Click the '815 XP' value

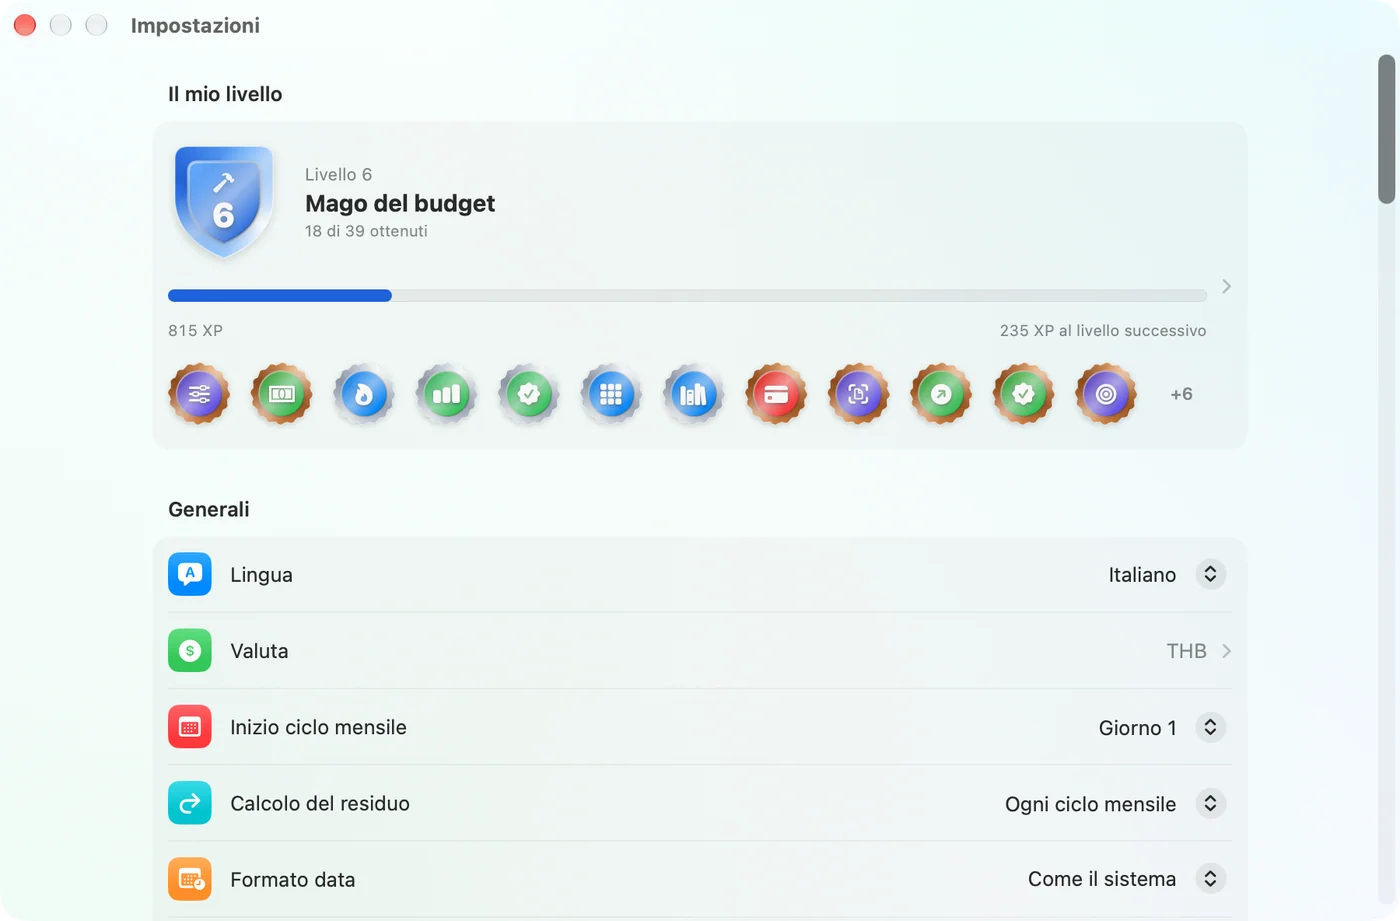[195, 331]
